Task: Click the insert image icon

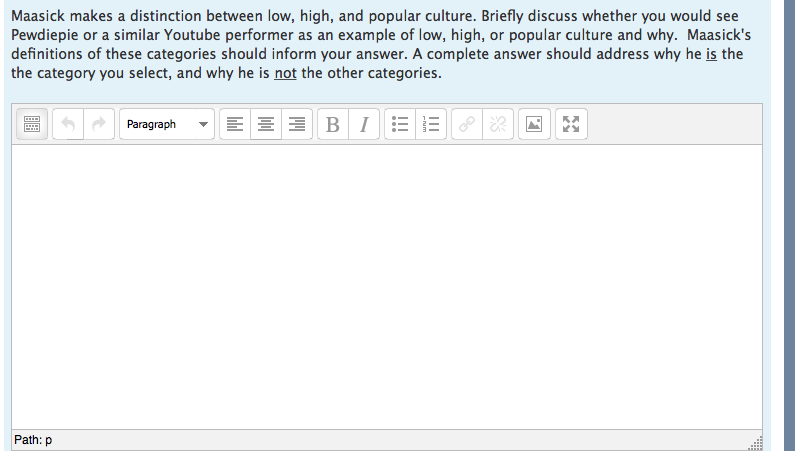Action: 534,124
